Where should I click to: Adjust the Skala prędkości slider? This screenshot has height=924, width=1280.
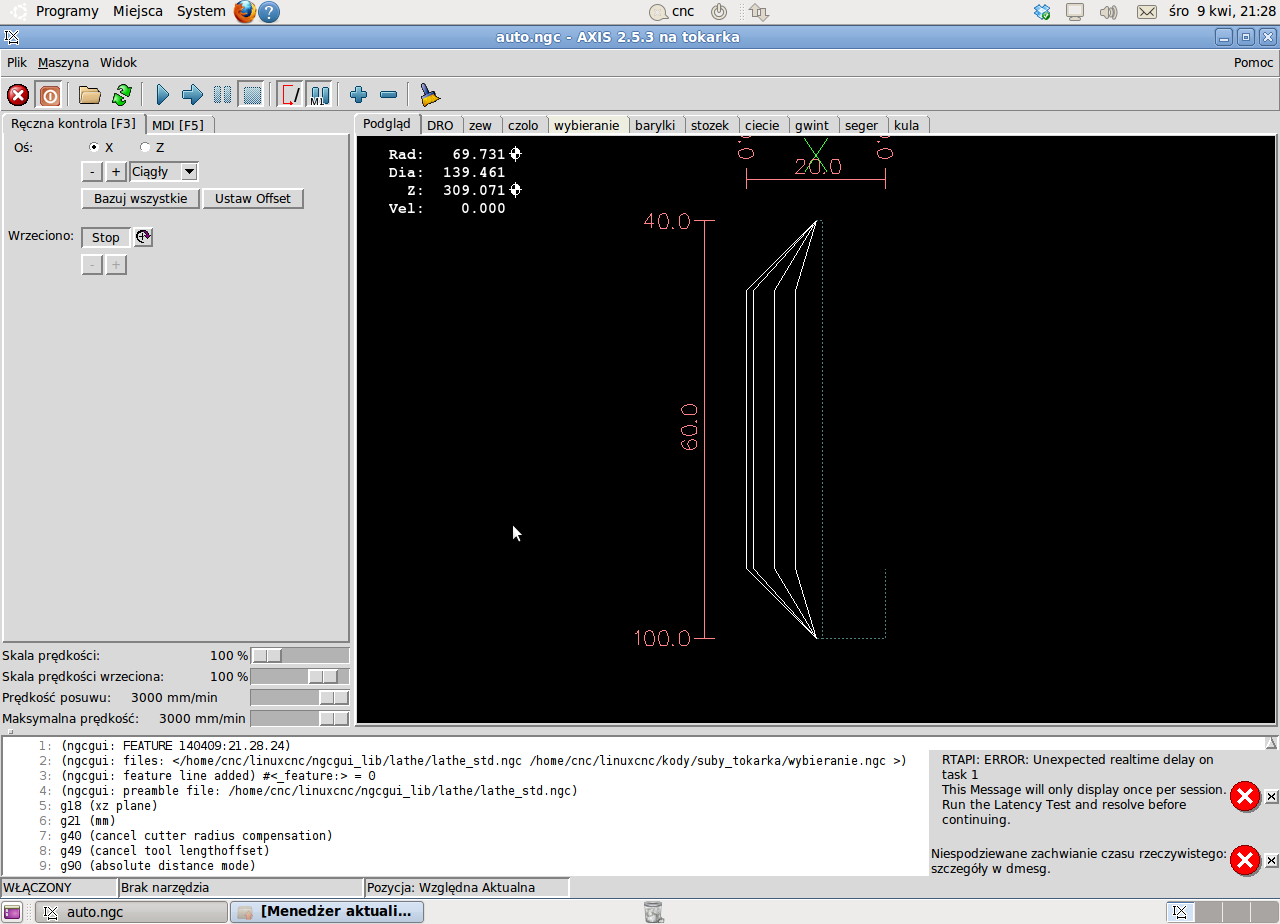pyautogui.click(x=299, y=656)
